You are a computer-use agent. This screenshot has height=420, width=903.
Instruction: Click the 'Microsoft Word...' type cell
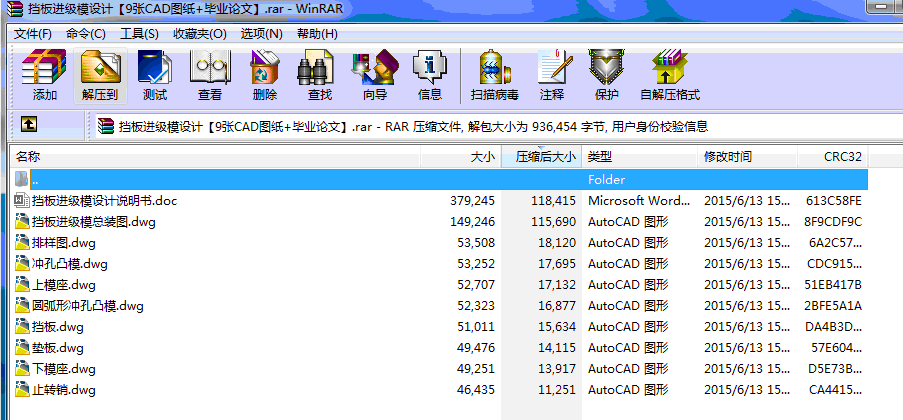639,200
